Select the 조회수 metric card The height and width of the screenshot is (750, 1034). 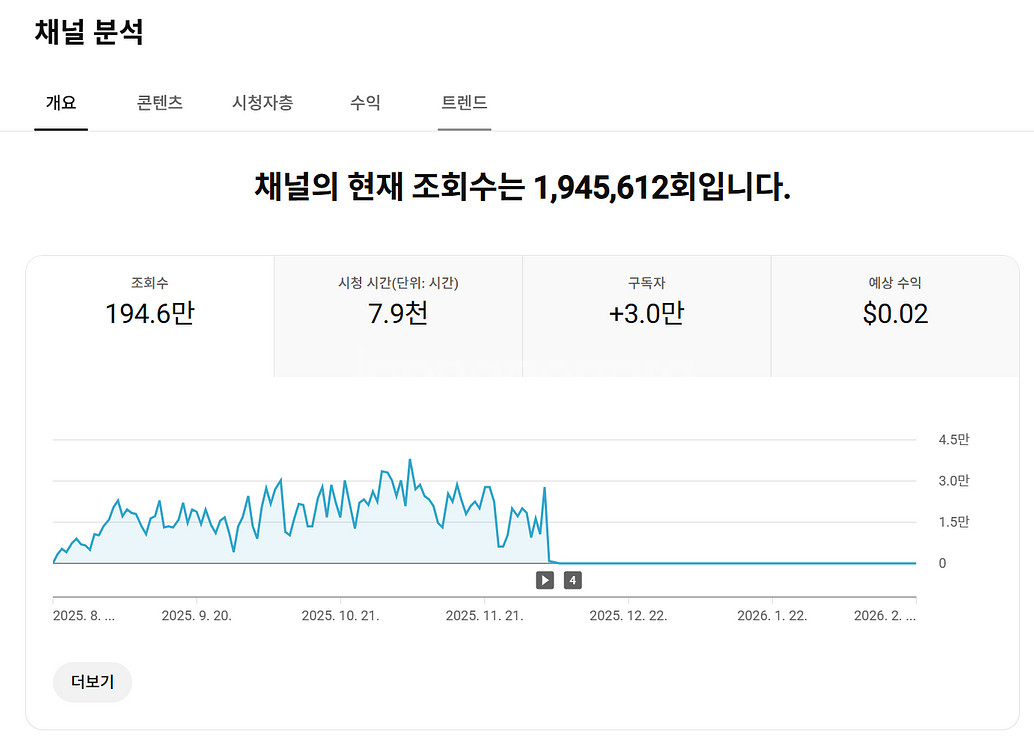(x=150, y=303)
